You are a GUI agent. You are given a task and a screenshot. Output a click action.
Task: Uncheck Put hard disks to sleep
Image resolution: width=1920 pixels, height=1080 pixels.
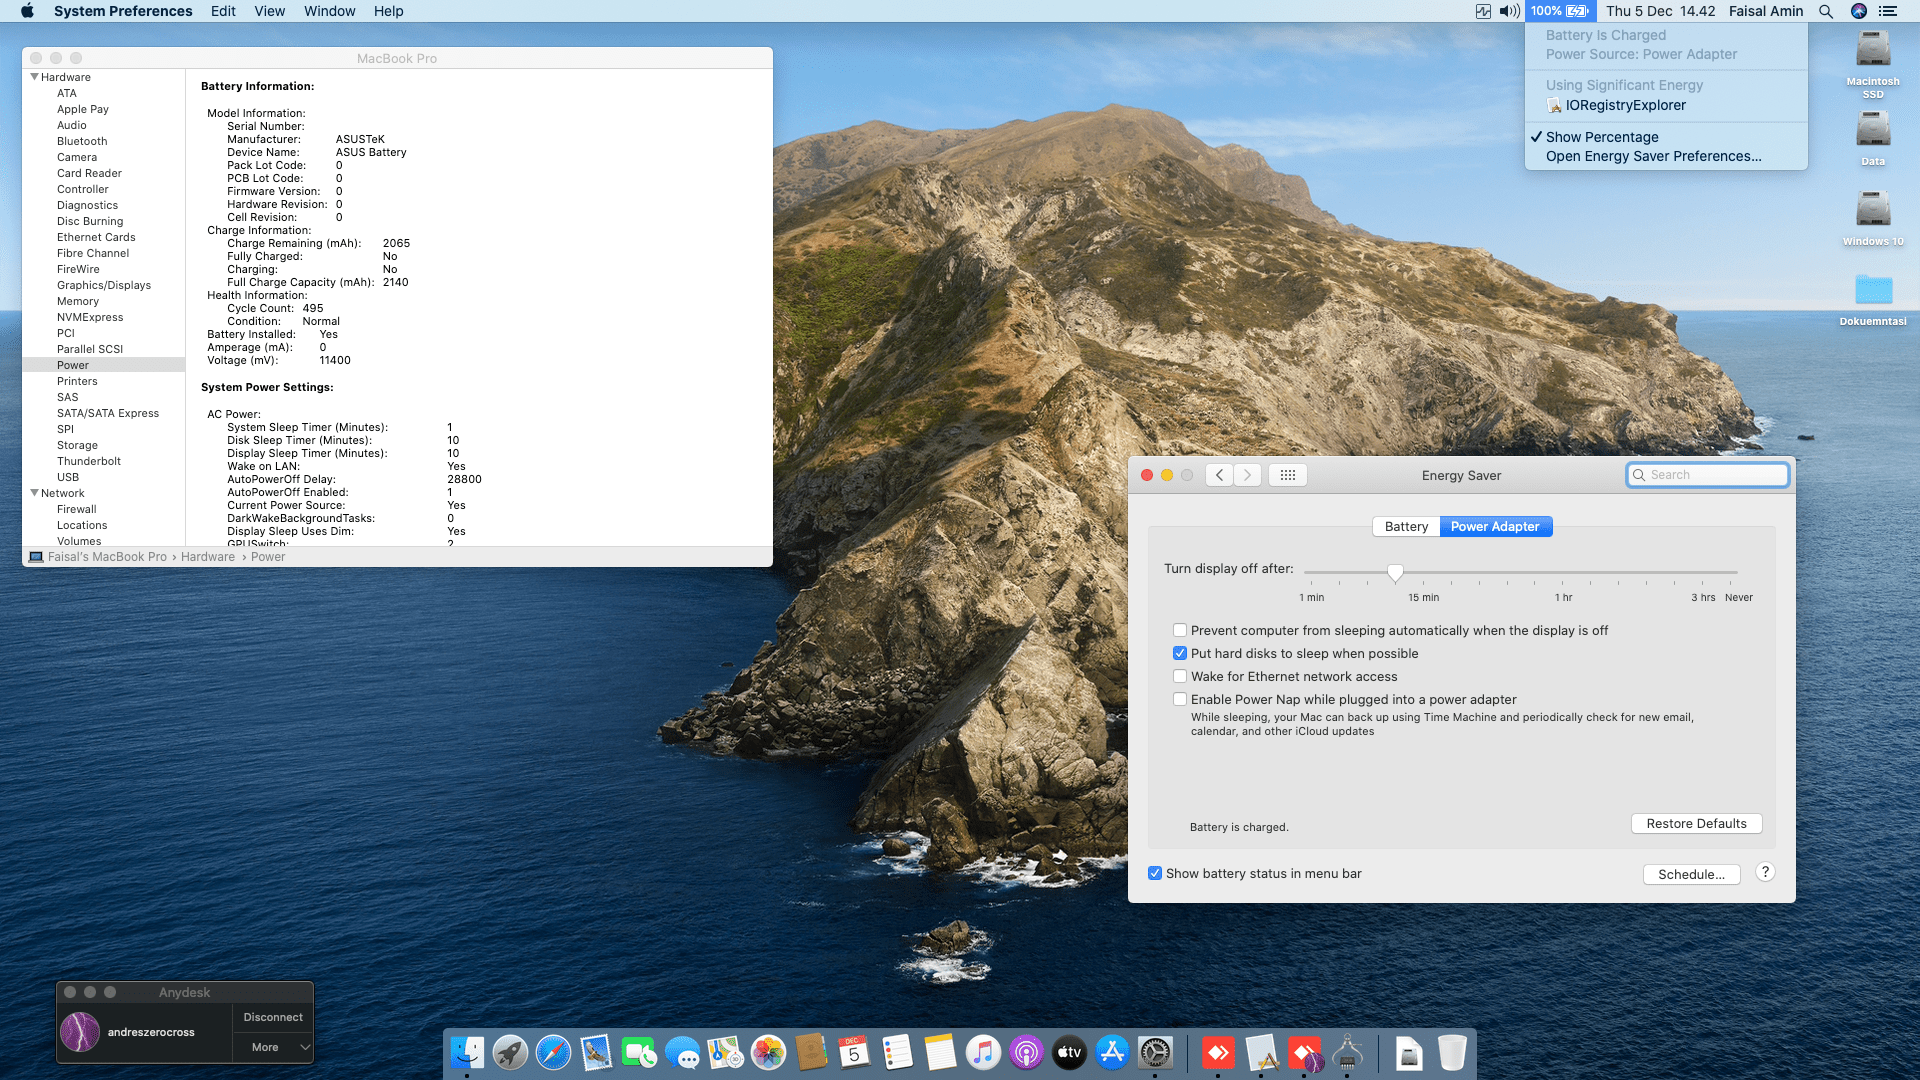1180,654
